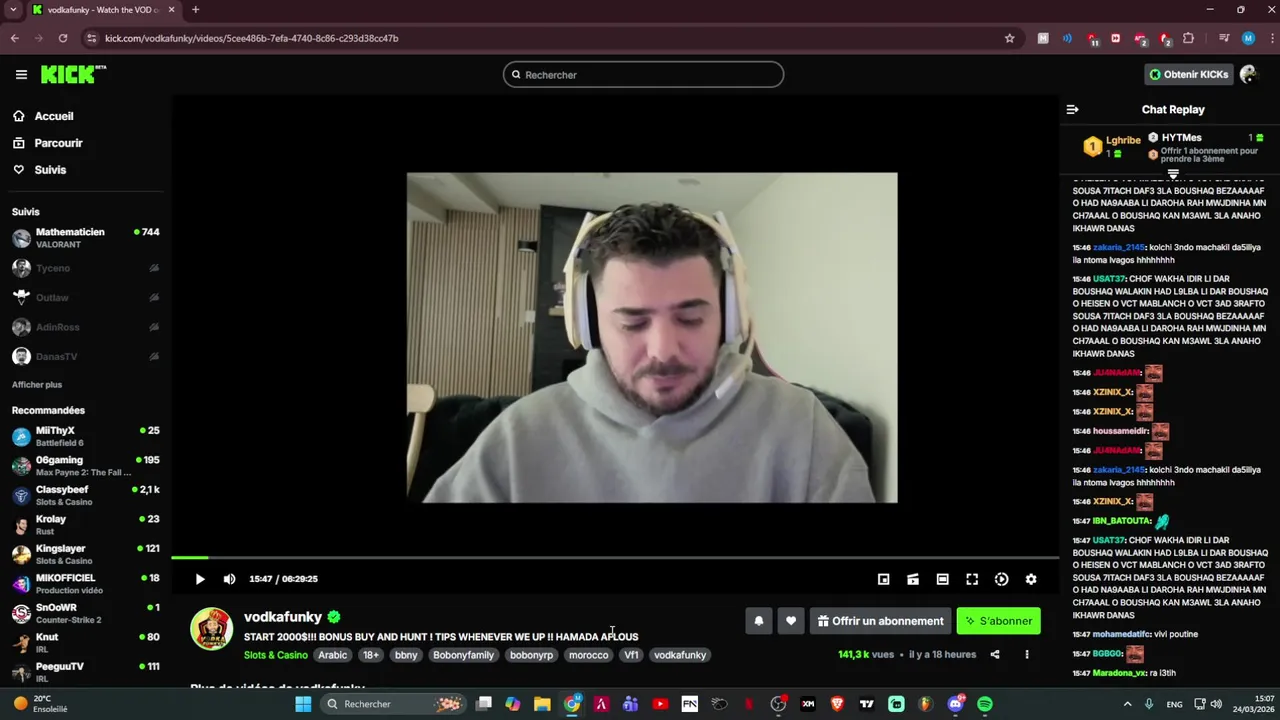
Task: Share the video via share icon
Action: coord(995,655)
